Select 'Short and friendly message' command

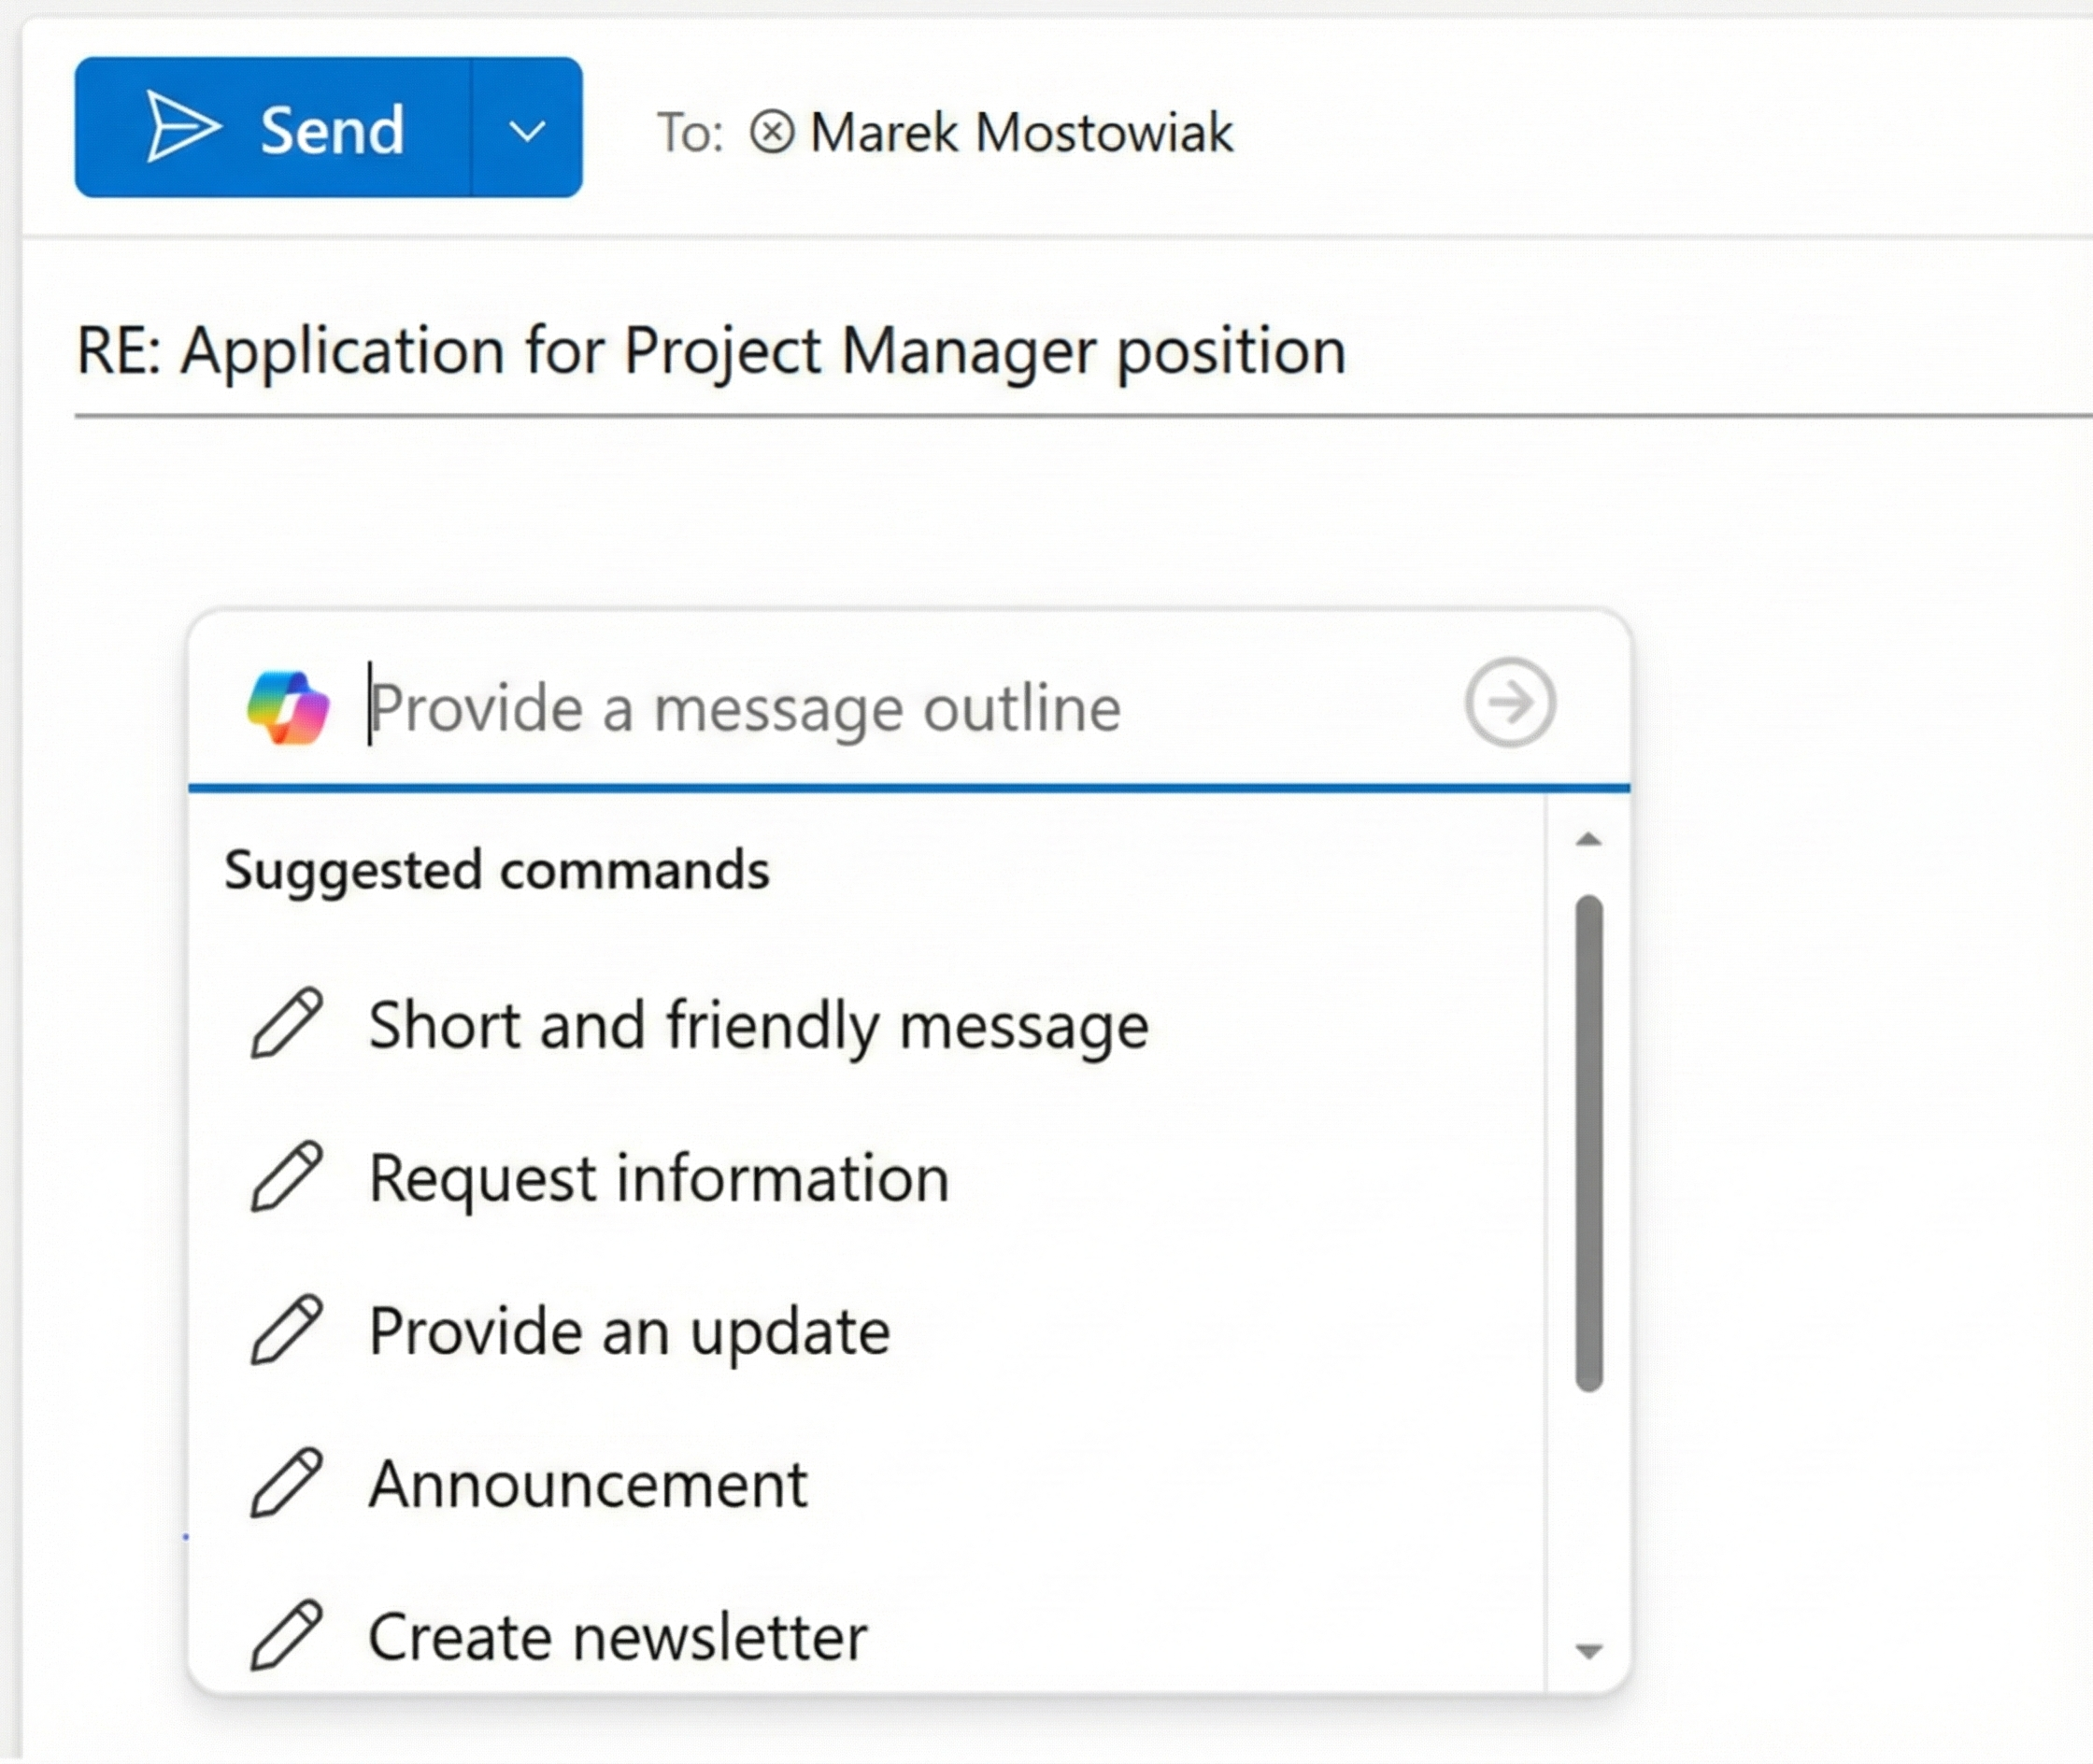[x=758, y=1025]
